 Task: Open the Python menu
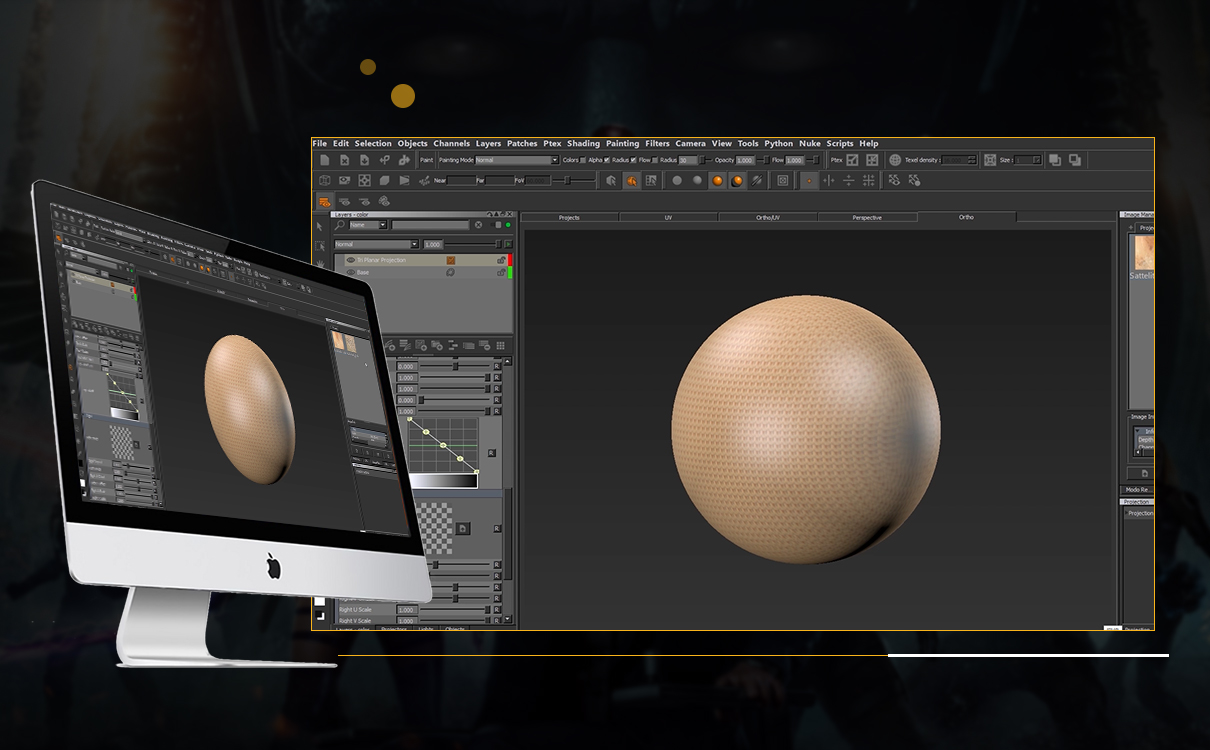(x=778, y=143)
